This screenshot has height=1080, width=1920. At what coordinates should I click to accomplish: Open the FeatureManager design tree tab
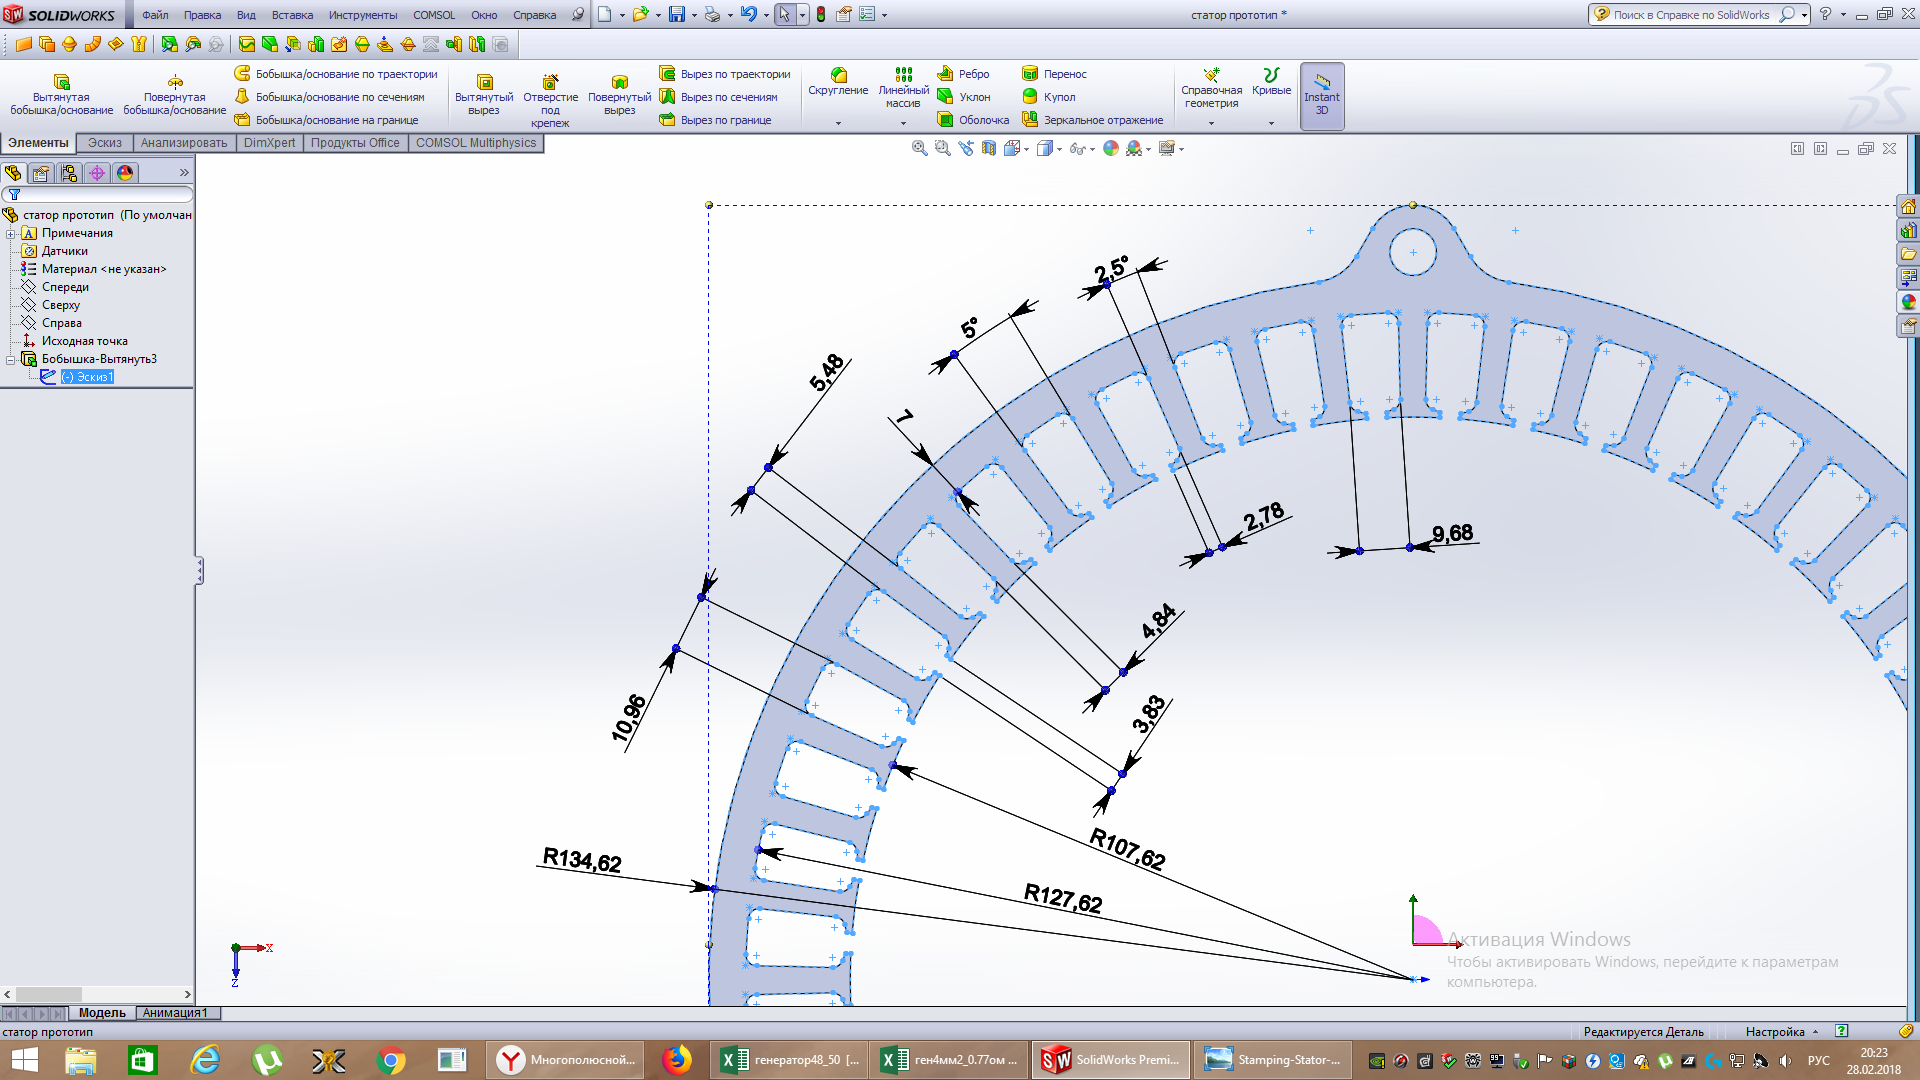[x=13, y=173]
